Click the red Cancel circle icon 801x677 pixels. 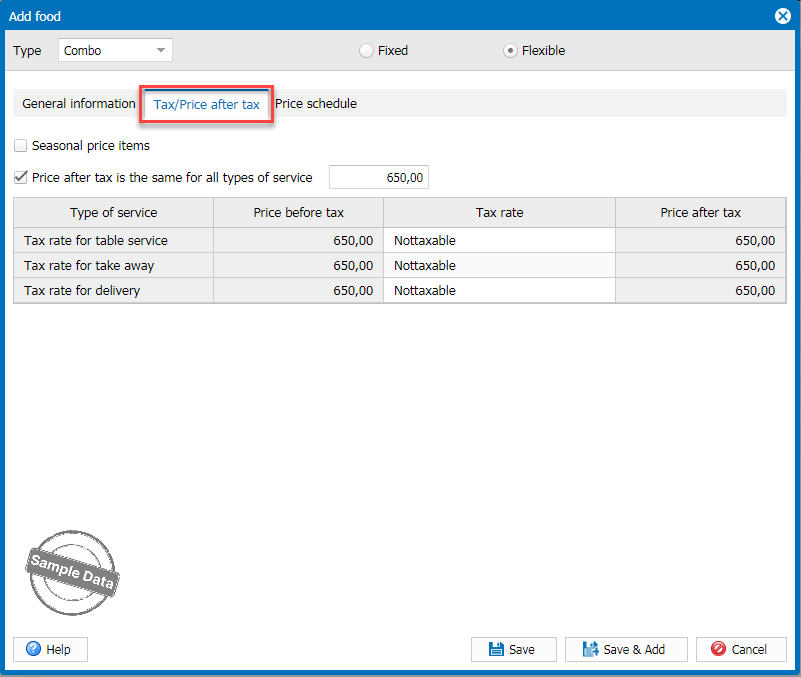pos(717,649)
